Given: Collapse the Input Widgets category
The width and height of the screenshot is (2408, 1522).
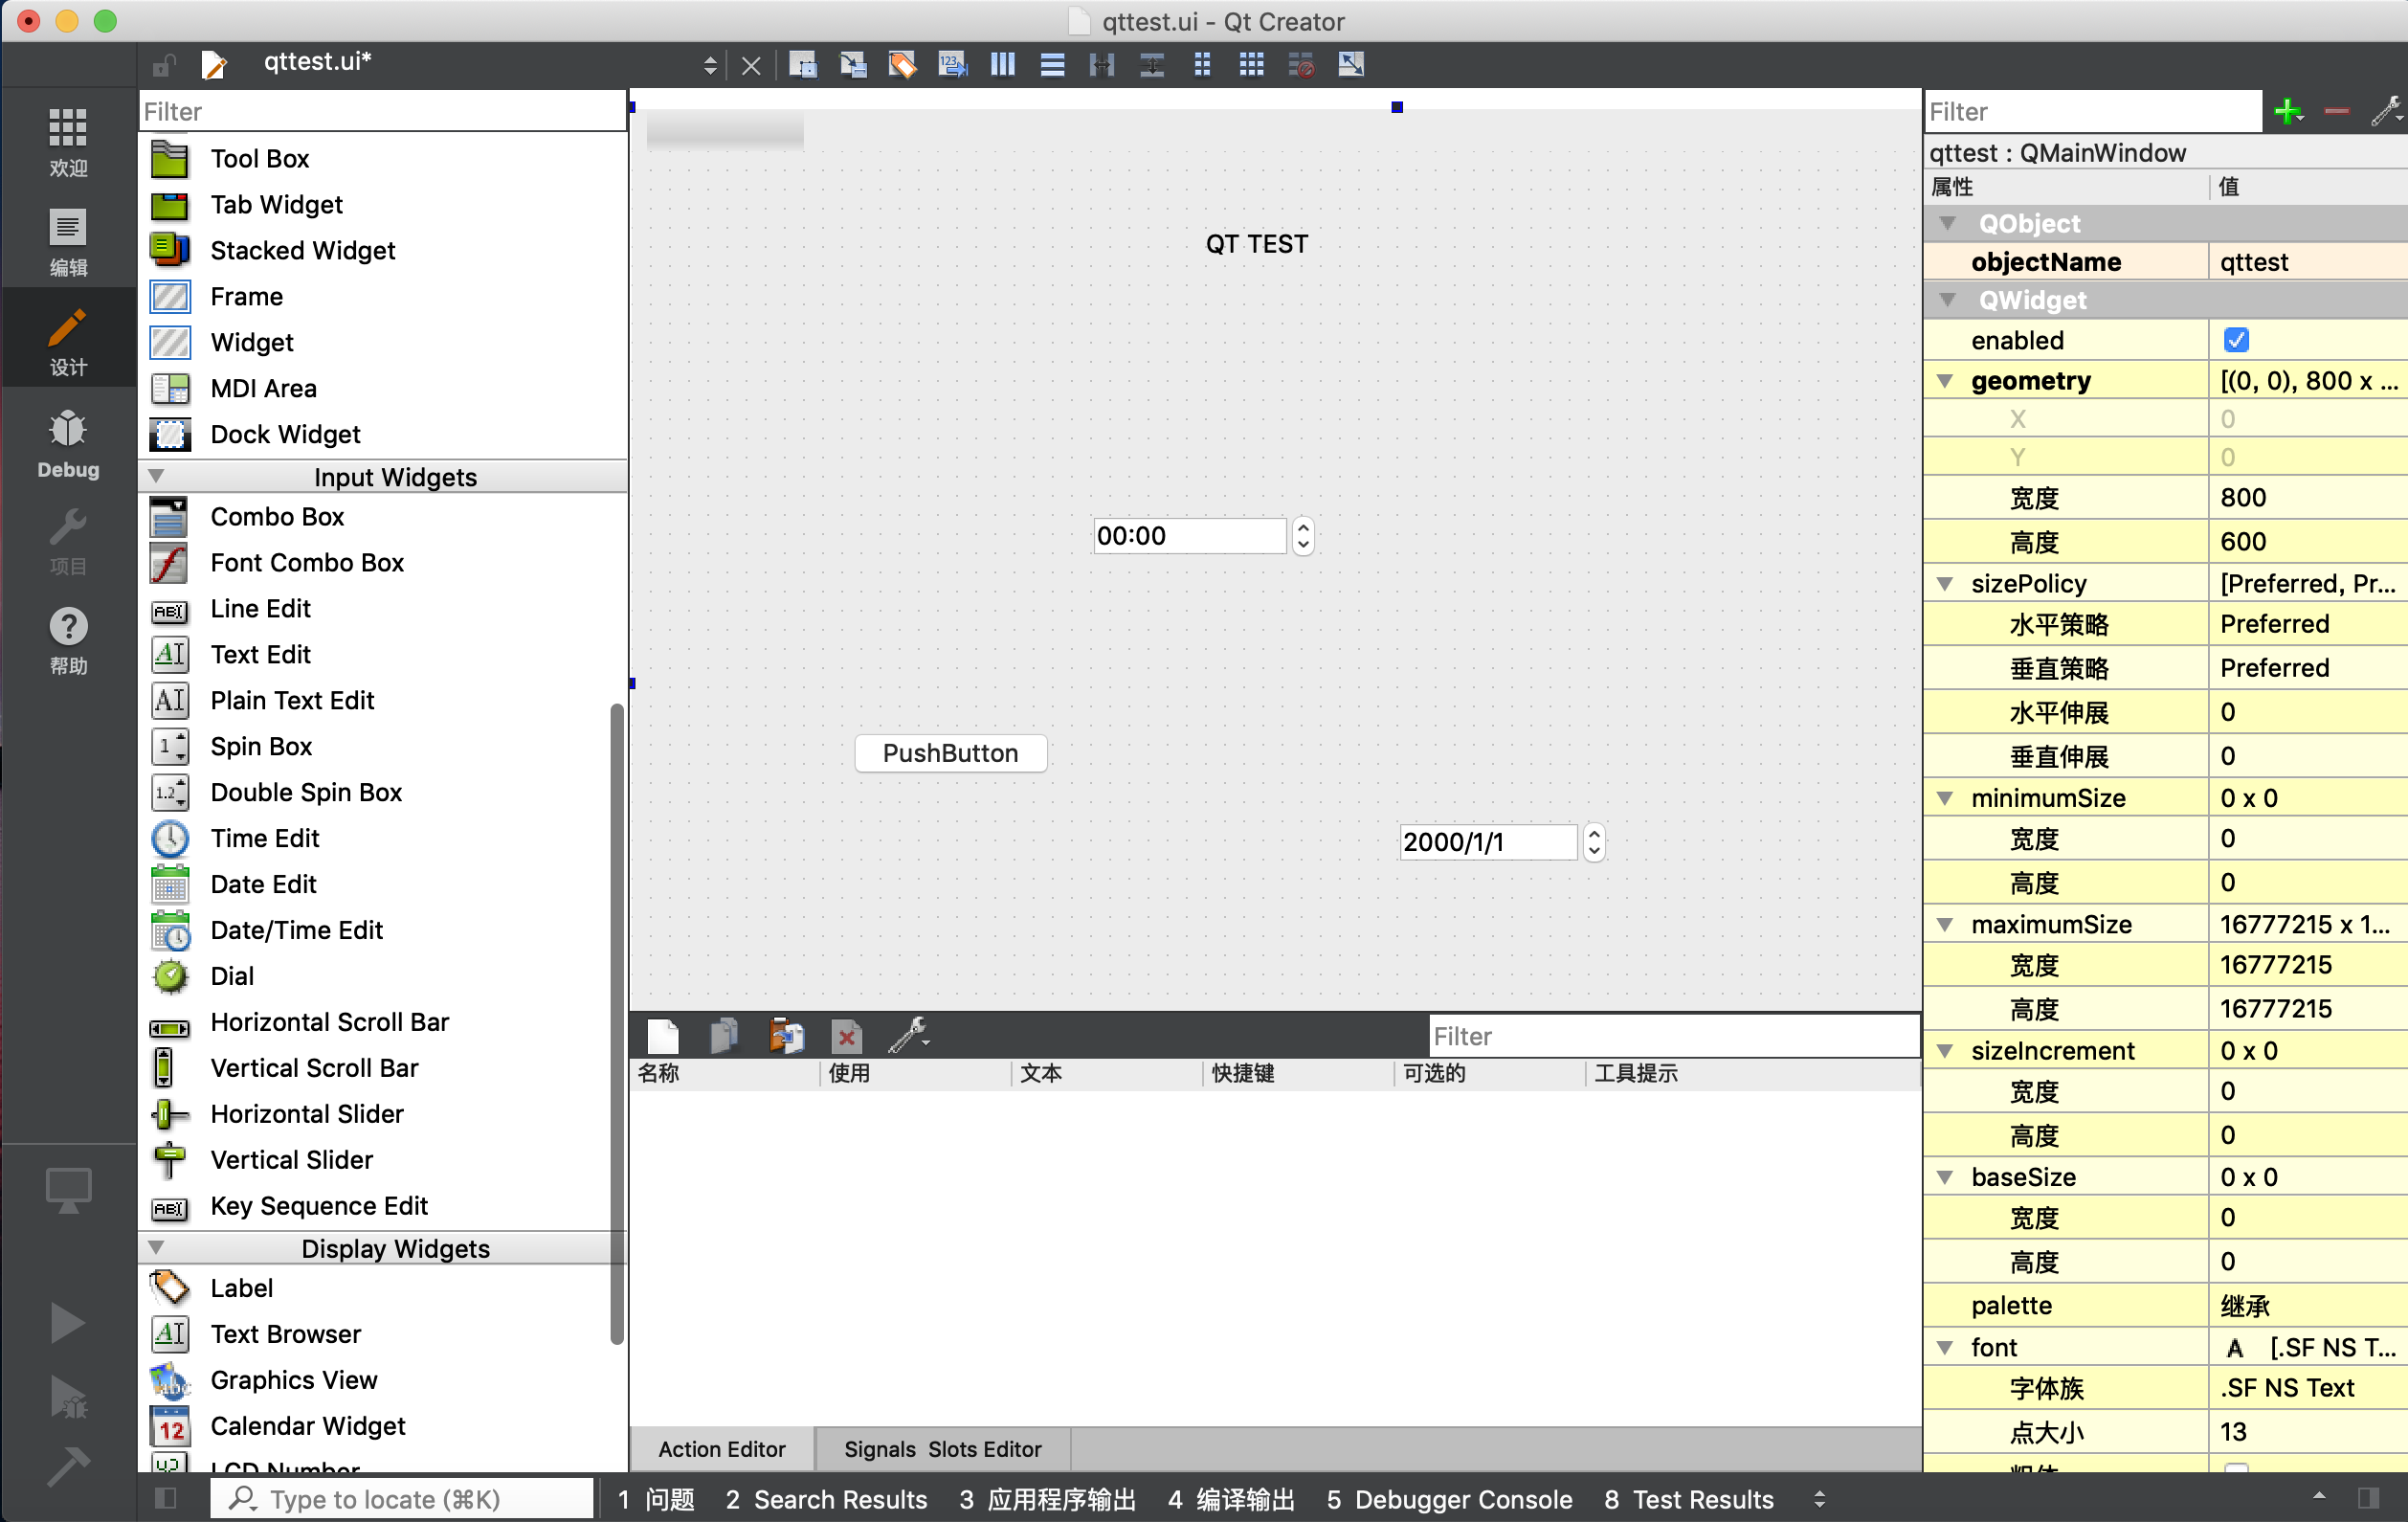Looking at the screenshot, I should tap(156, 476).
